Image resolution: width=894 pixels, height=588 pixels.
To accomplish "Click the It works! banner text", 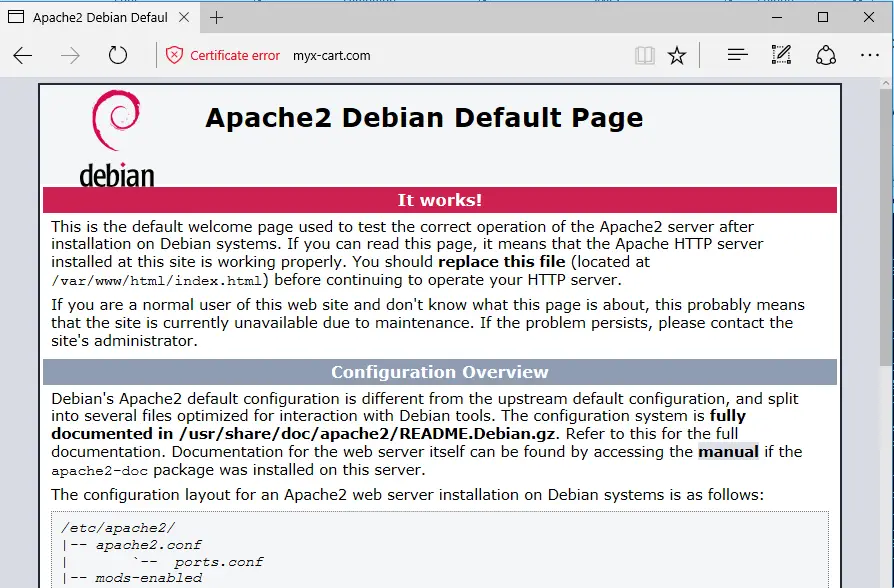I will tap(440, 200).
